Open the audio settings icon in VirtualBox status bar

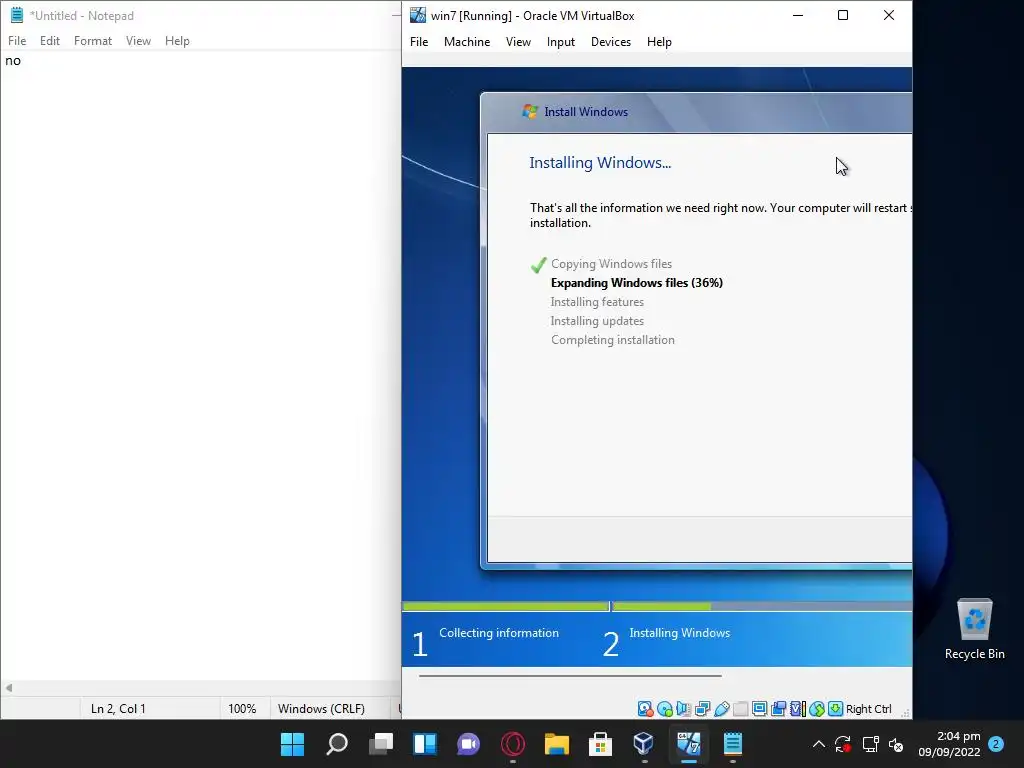click(684, 709)
